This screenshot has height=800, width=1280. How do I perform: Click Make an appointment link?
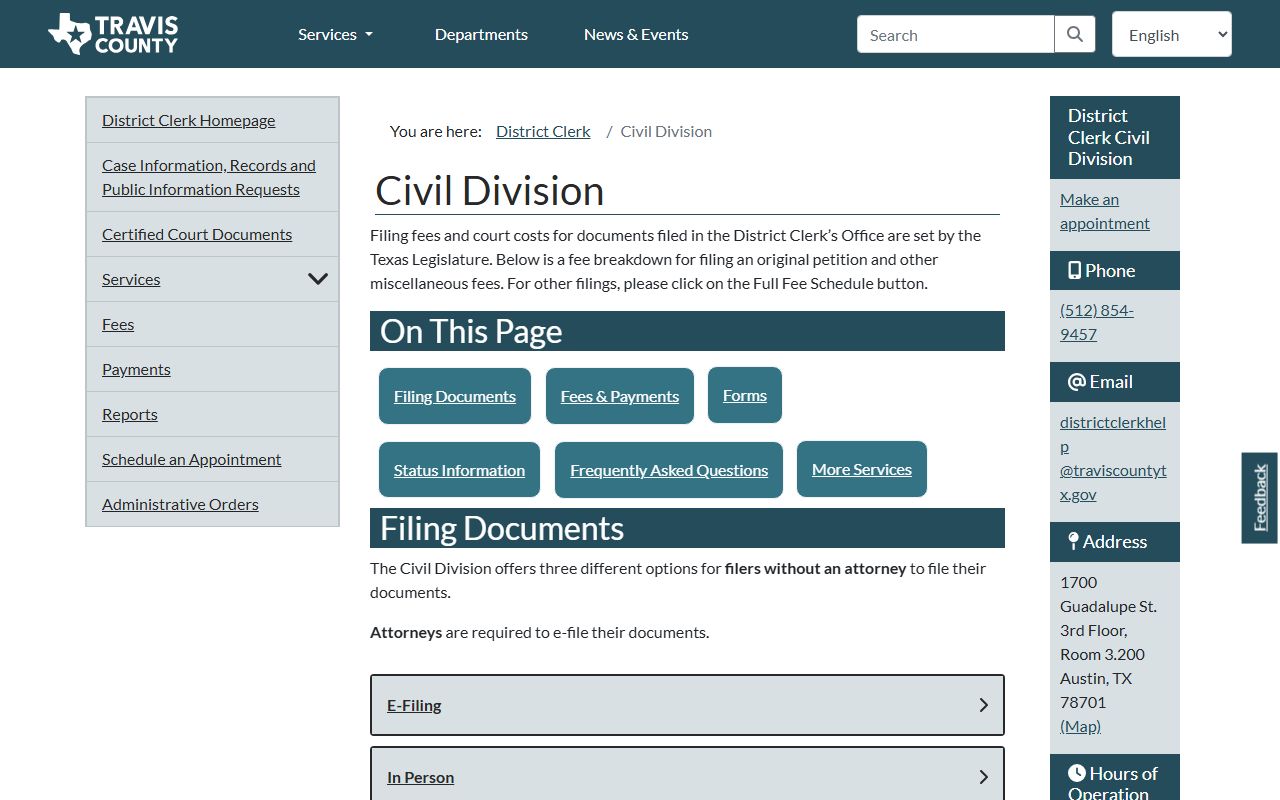(1105, 211)
